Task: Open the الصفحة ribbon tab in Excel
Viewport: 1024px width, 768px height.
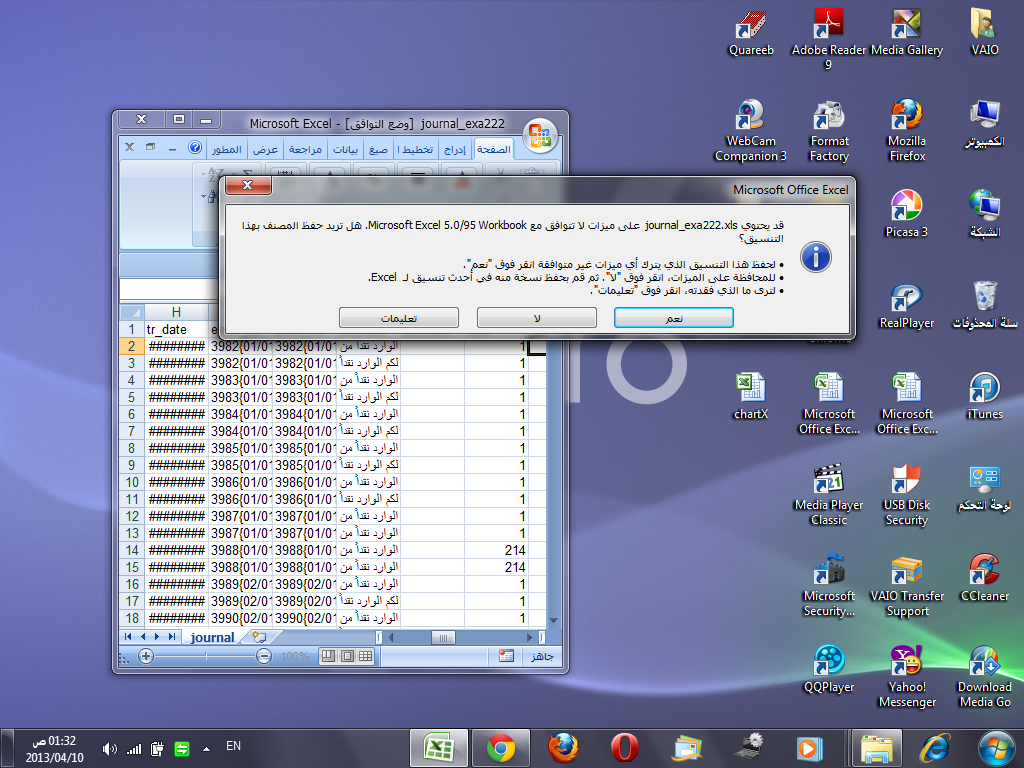Action: [x=493, y=150]
